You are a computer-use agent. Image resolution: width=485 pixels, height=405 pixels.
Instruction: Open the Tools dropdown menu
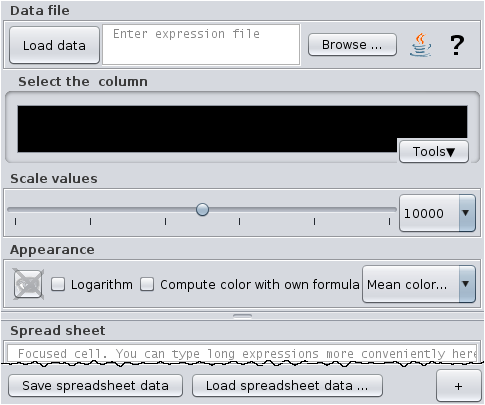click(434, 152)
